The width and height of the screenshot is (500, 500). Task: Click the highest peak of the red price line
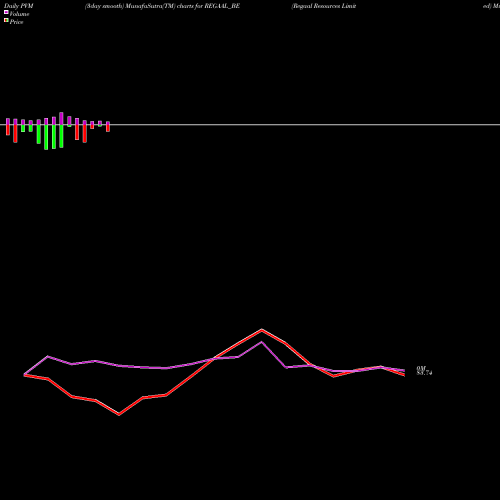click(x=262, y=330)
